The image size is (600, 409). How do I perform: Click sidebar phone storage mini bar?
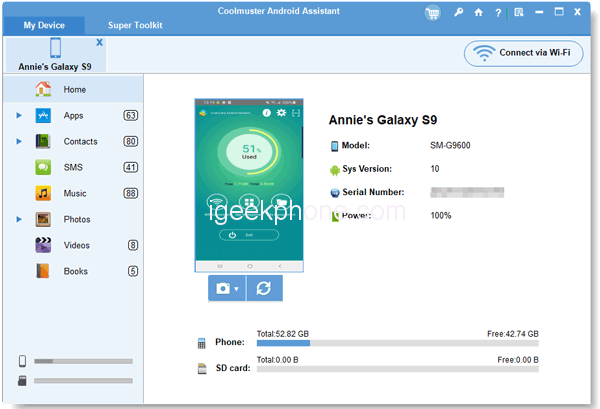click(x=83, y=361)
